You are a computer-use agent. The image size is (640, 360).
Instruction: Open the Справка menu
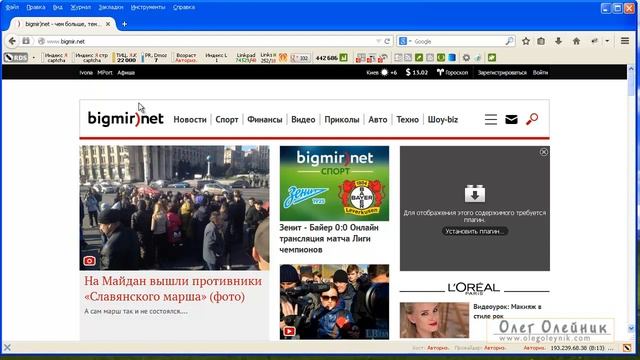tap(184, 7)
